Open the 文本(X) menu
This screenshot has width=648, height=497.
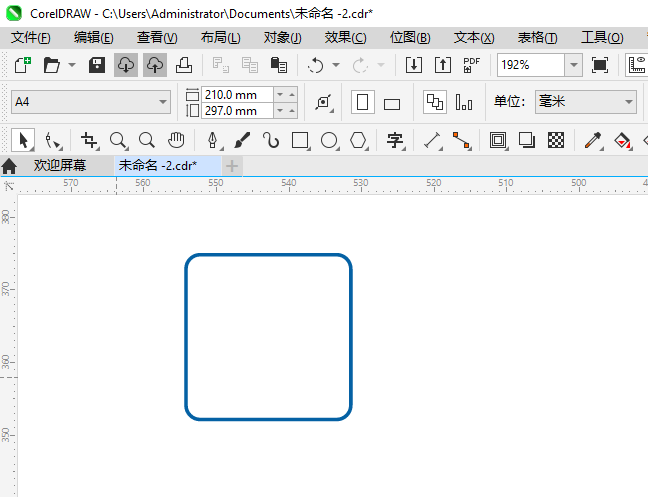474,38
